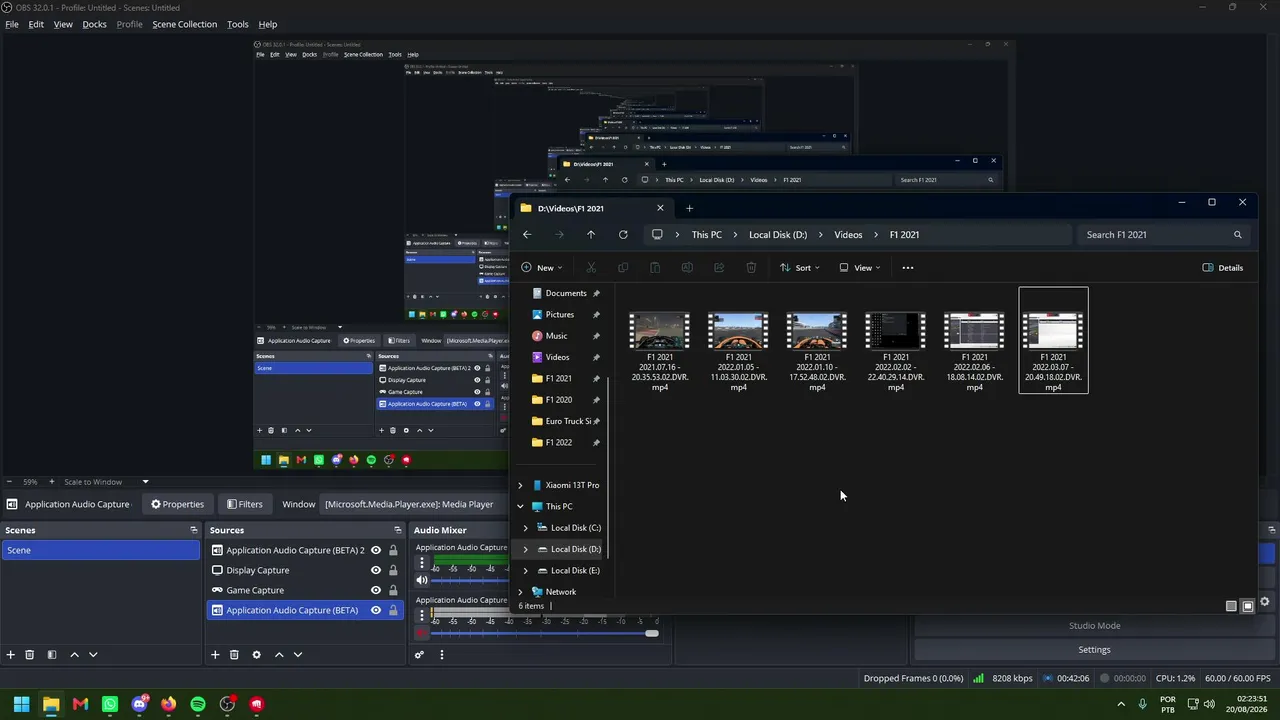
Task: Click the Filters button in source toolbar
Action: (x=245, y=504)
